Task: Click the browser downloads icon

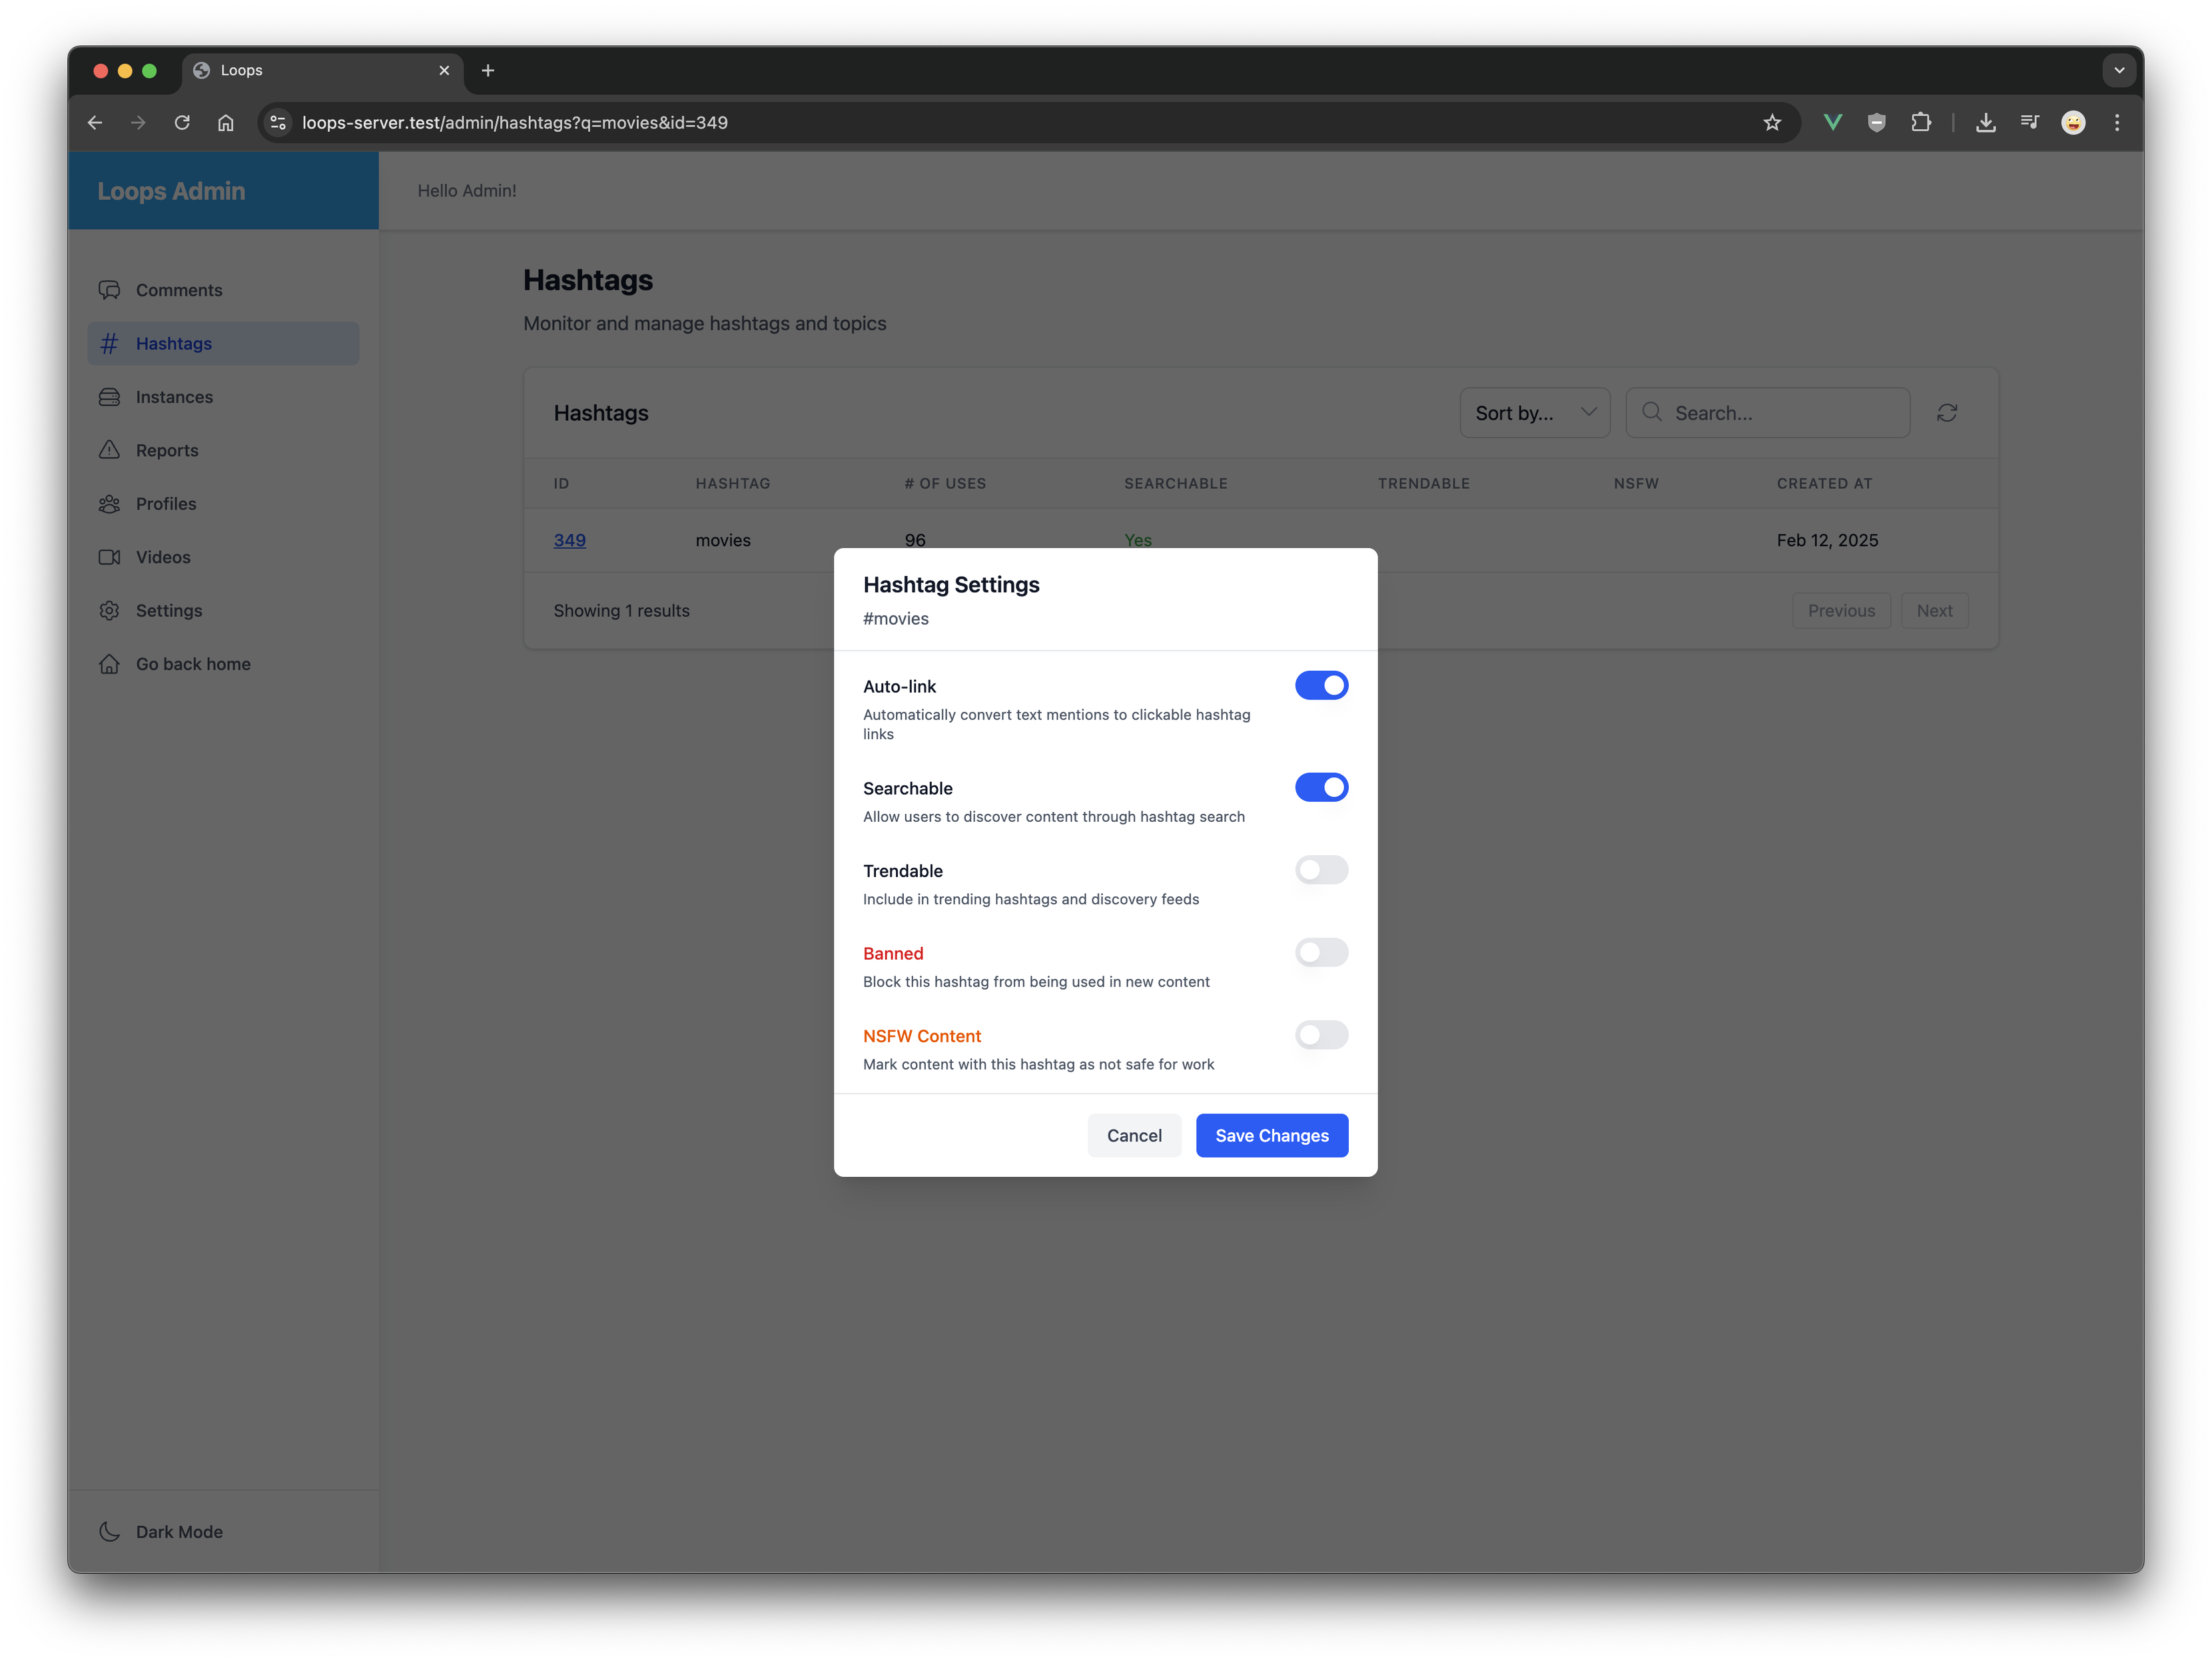Action: click(1985, 123)
